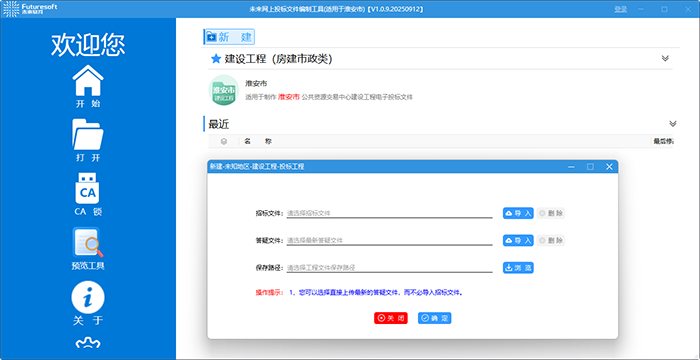Screen dimensions: 700x360
Task: Click the sort icon in recent list header
Action: click(224, 142)
